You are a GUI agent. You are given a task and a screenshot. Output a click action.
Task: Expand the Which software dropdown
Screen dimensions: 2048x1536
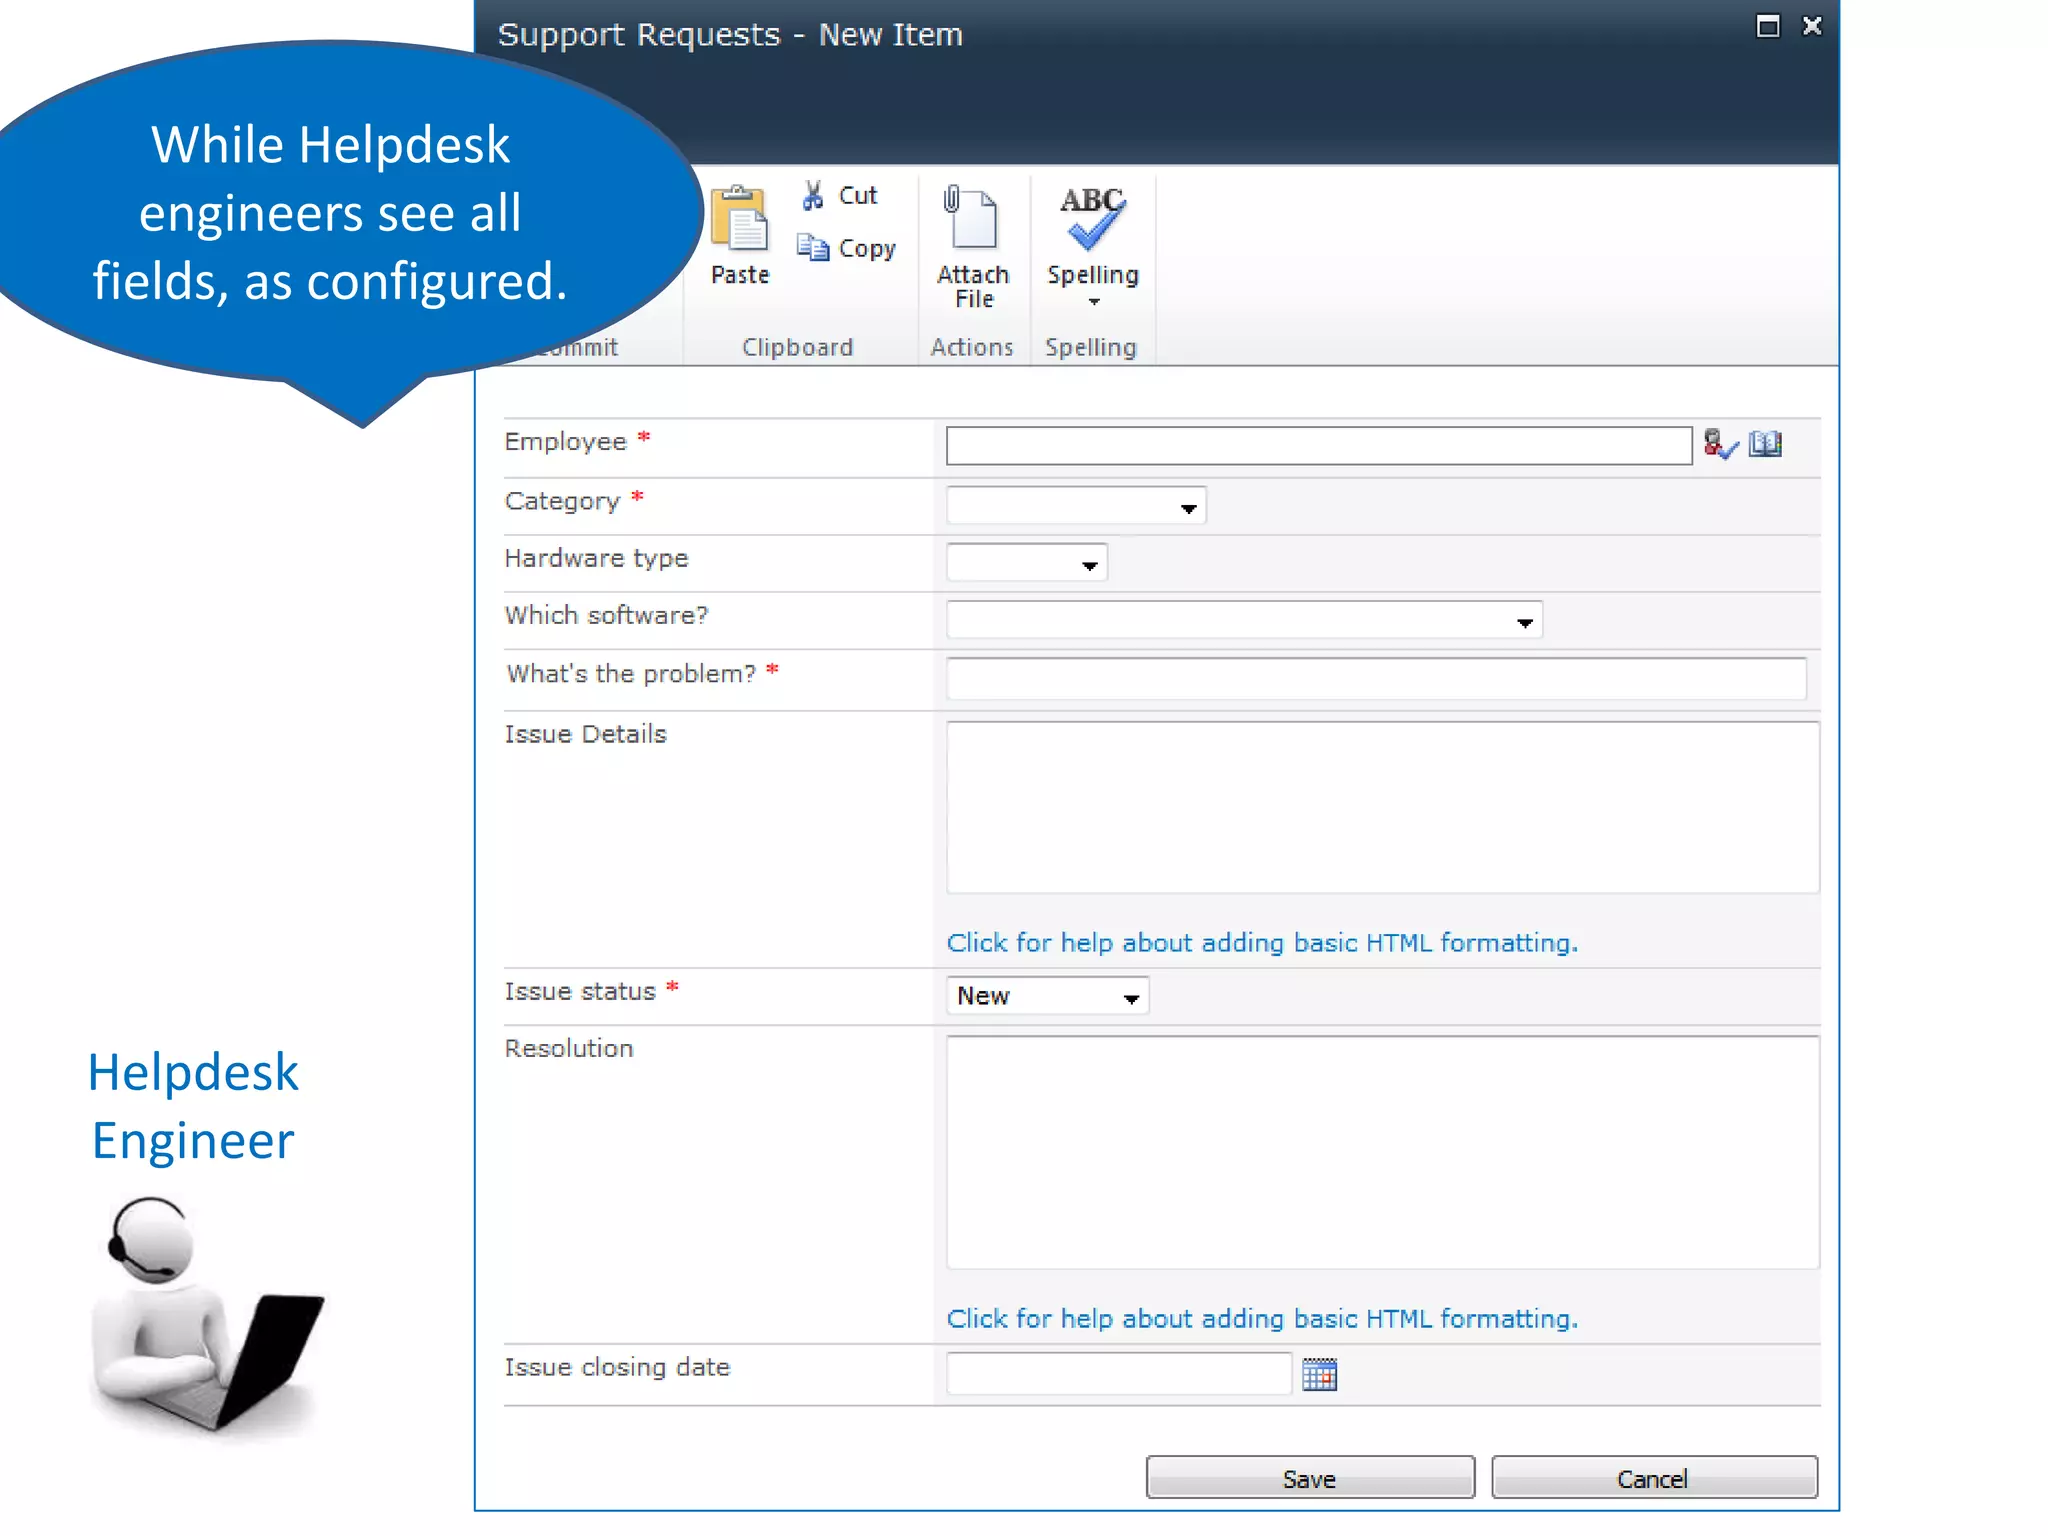1244,620
